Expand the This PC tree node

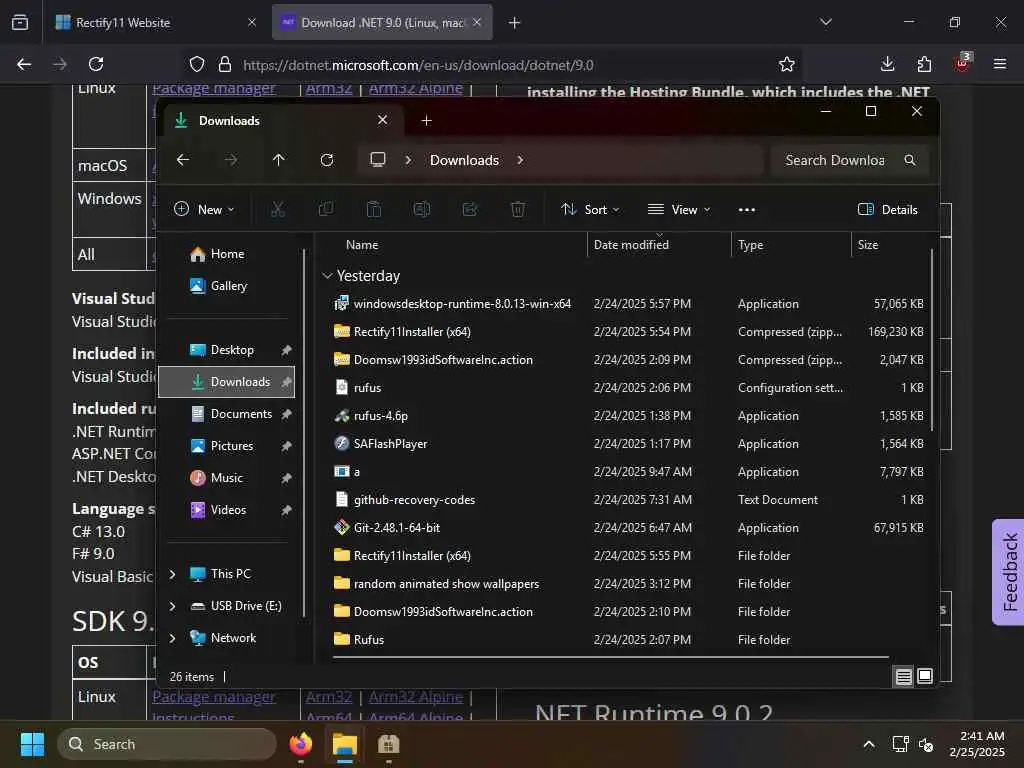(x=172, y=574)
